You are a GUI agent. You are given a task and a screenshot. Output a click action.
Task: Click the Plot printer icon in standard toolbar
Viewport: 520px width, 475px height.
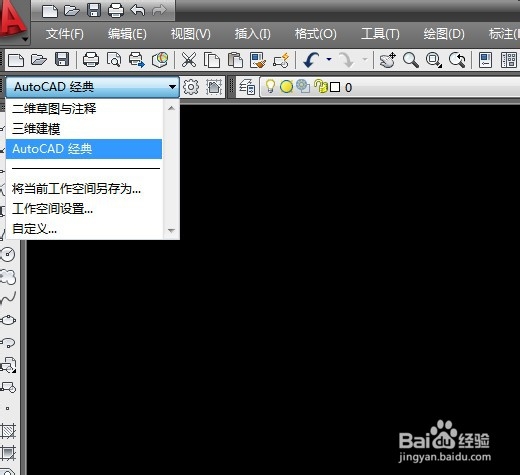[91, 60]
